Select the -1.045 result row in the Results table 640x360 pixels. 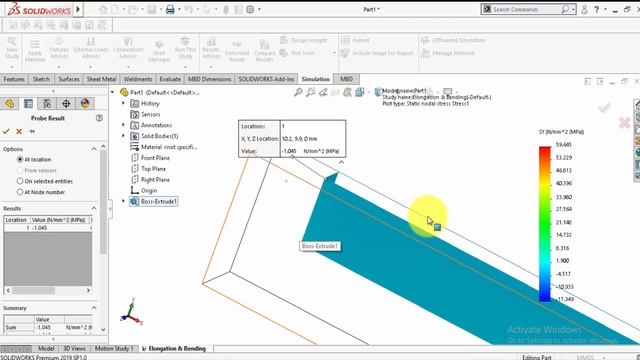point(48,228)
